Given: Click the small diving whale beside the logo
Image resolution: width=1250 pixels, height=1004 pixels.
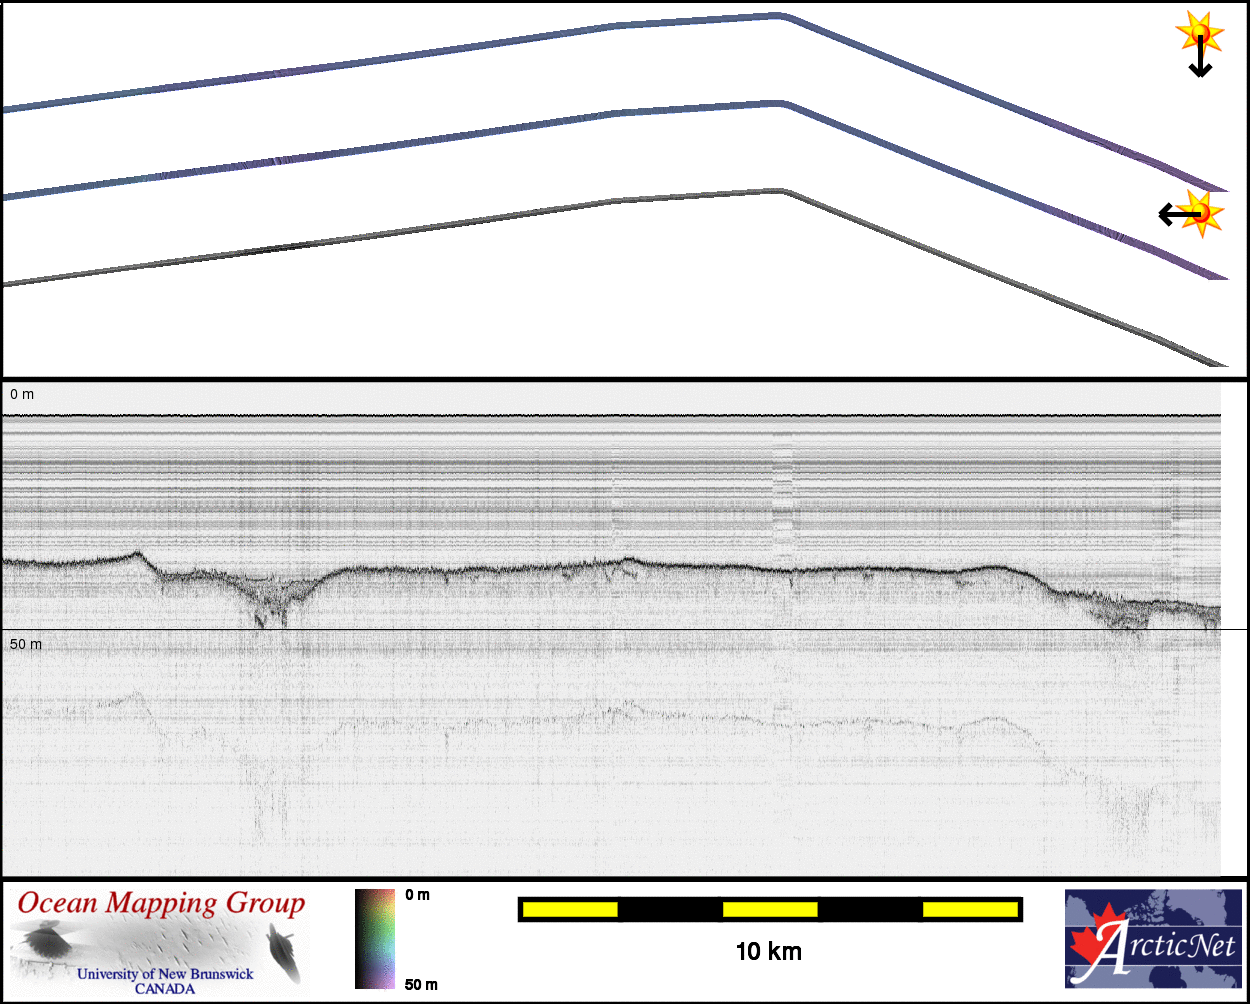Looking at the screenshot, I should (283, 951).
